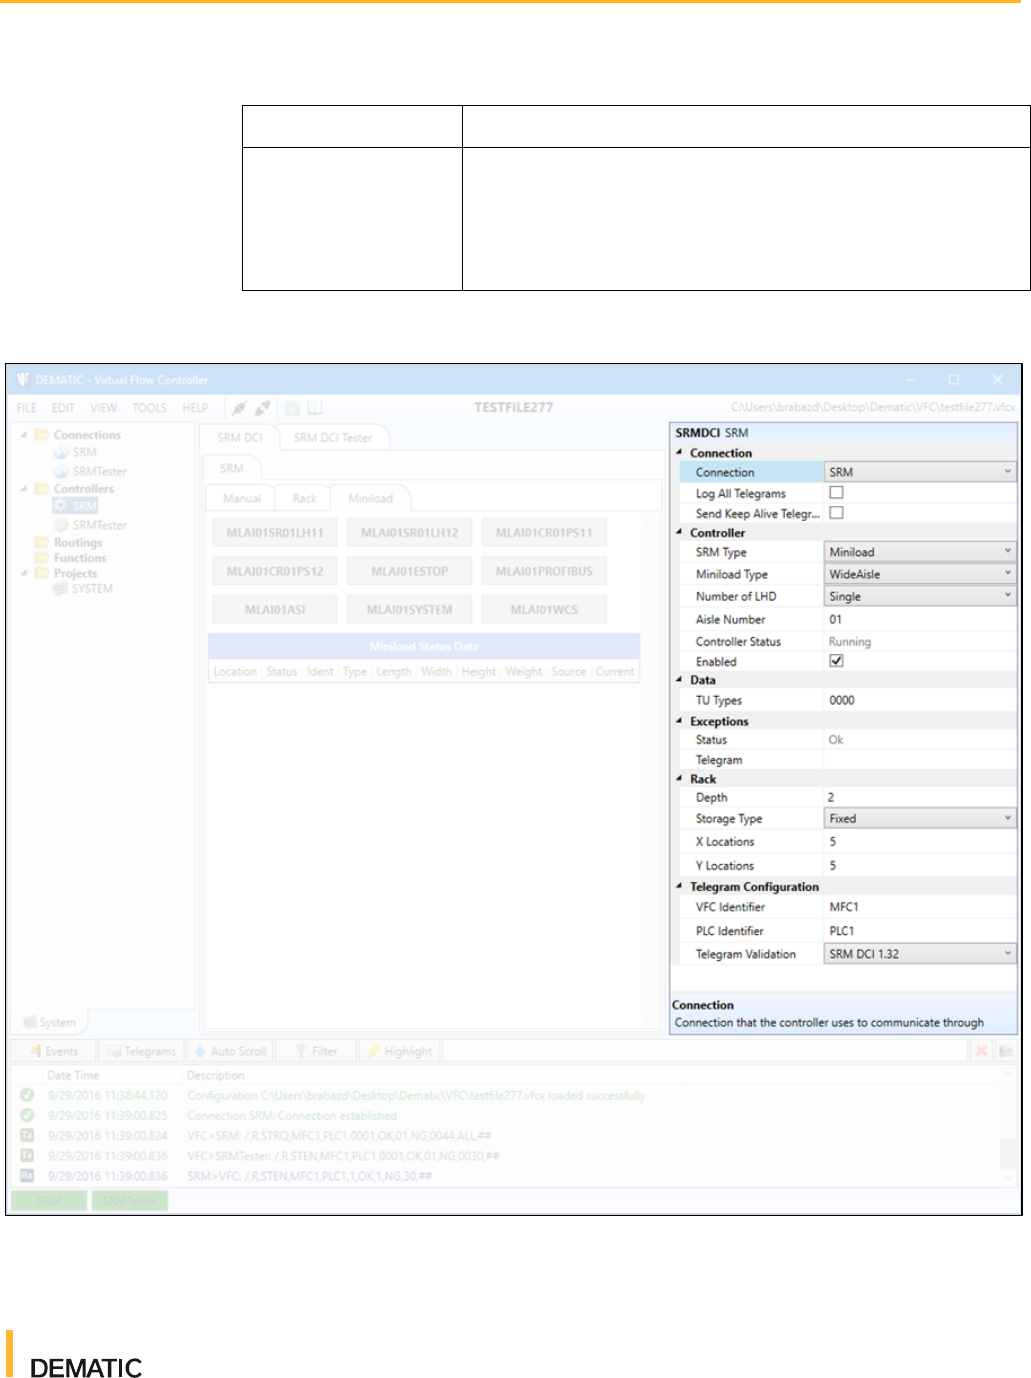Open the EDIT menu
The image size is (1031, 1378).
[x=63, y=408]
